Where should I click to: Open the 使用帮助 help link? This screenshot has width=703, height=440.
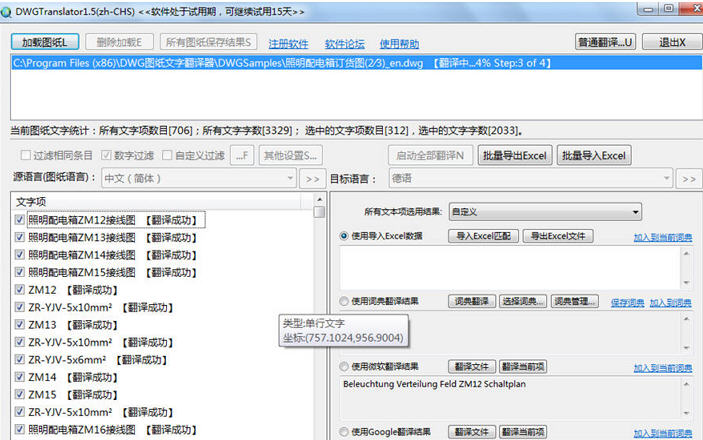pos(399,44)
